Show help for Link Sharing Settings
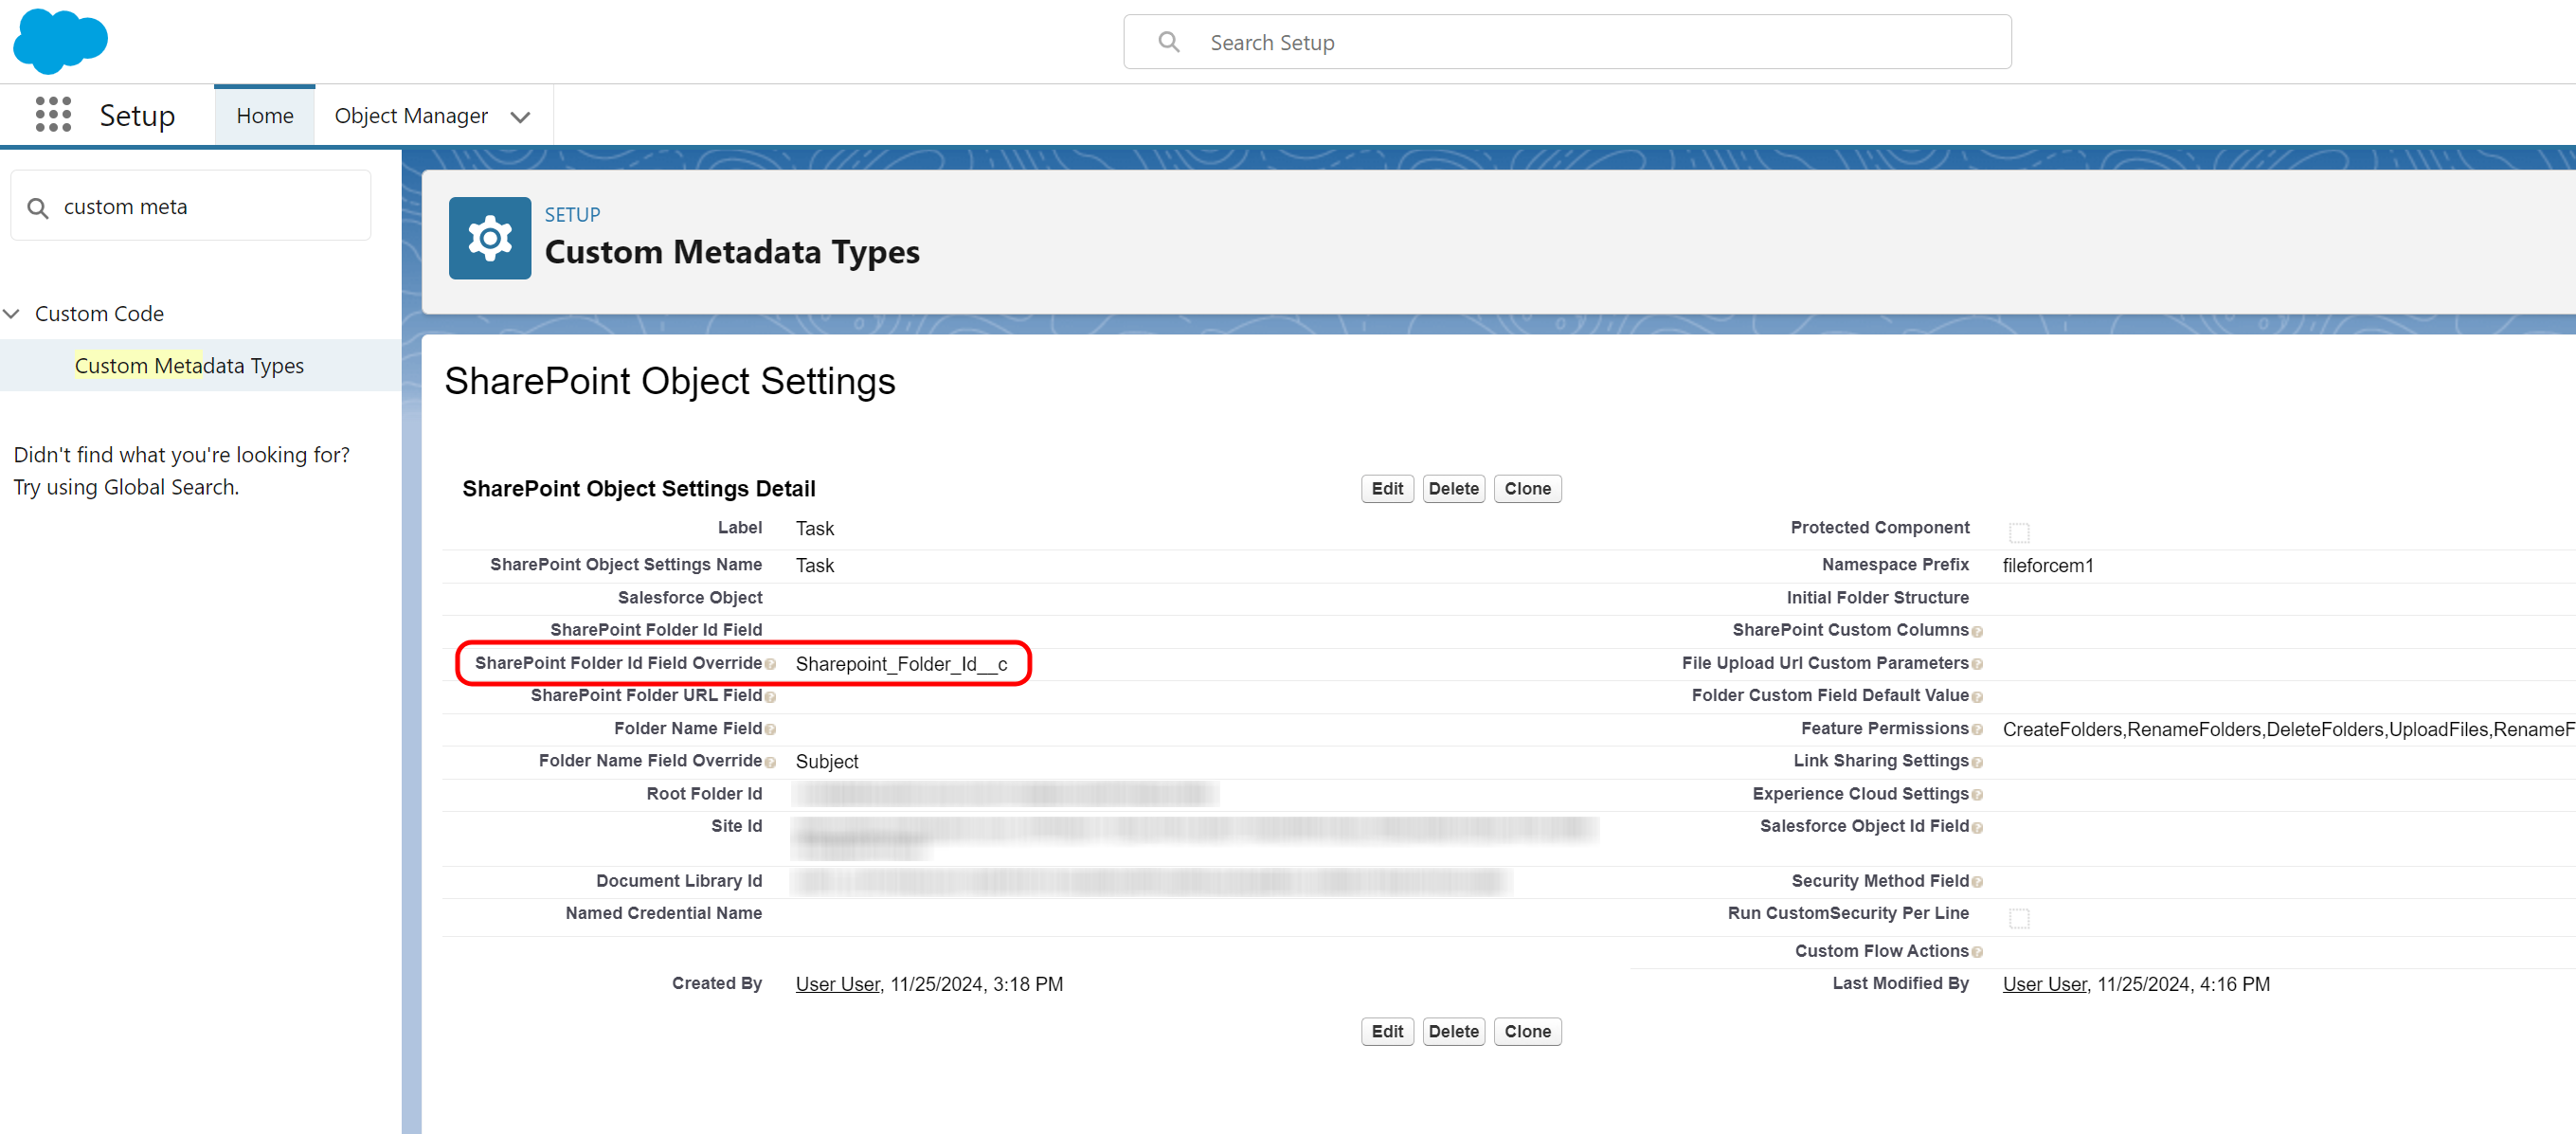 pyautogui.click(x=1977, y=762)
